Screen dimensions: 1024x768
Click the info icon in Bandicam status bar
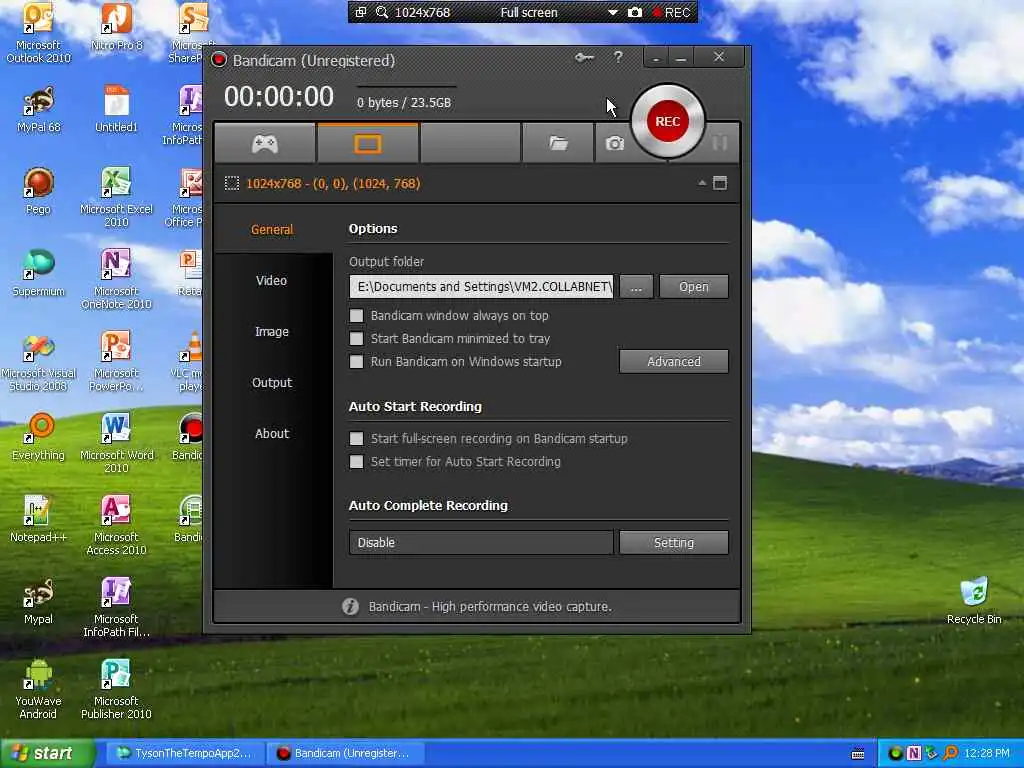pyautogui.click(x=351, y=607)
